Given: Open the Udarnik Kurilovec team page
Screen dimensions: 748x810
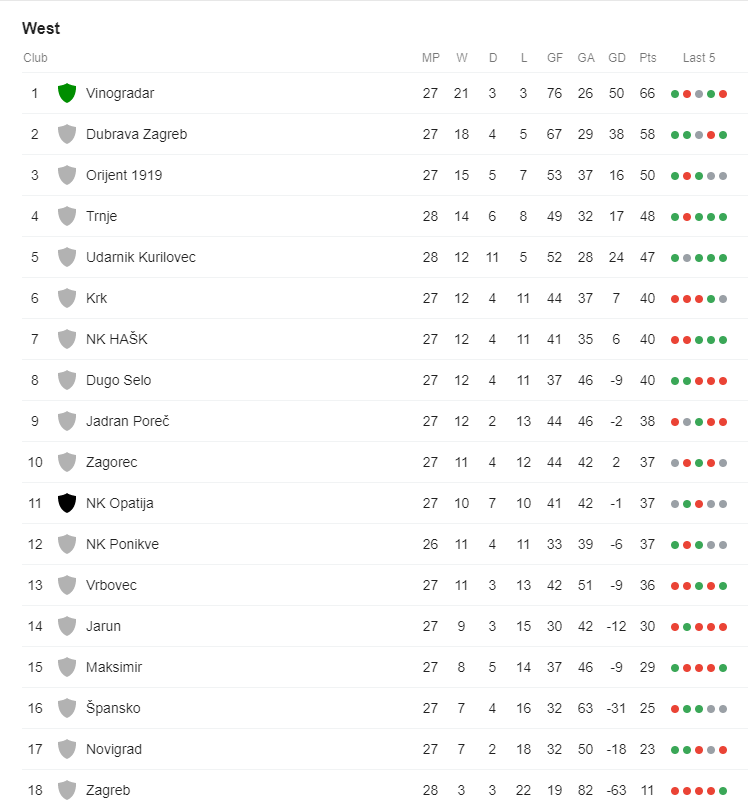Looking at the screenshot, I should 141,257.
